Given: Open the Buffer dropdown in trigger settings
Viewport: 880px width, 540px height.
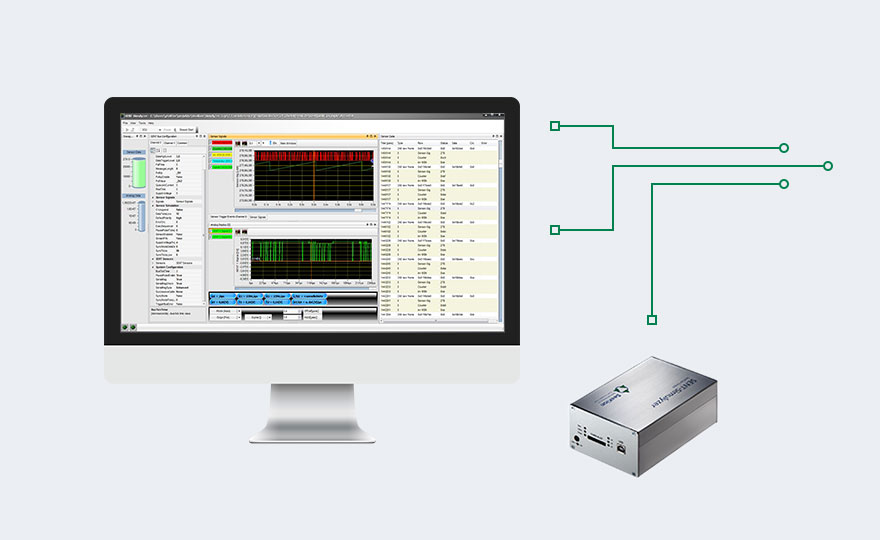Looking at the screenshot, I should [x=259, y=317].
